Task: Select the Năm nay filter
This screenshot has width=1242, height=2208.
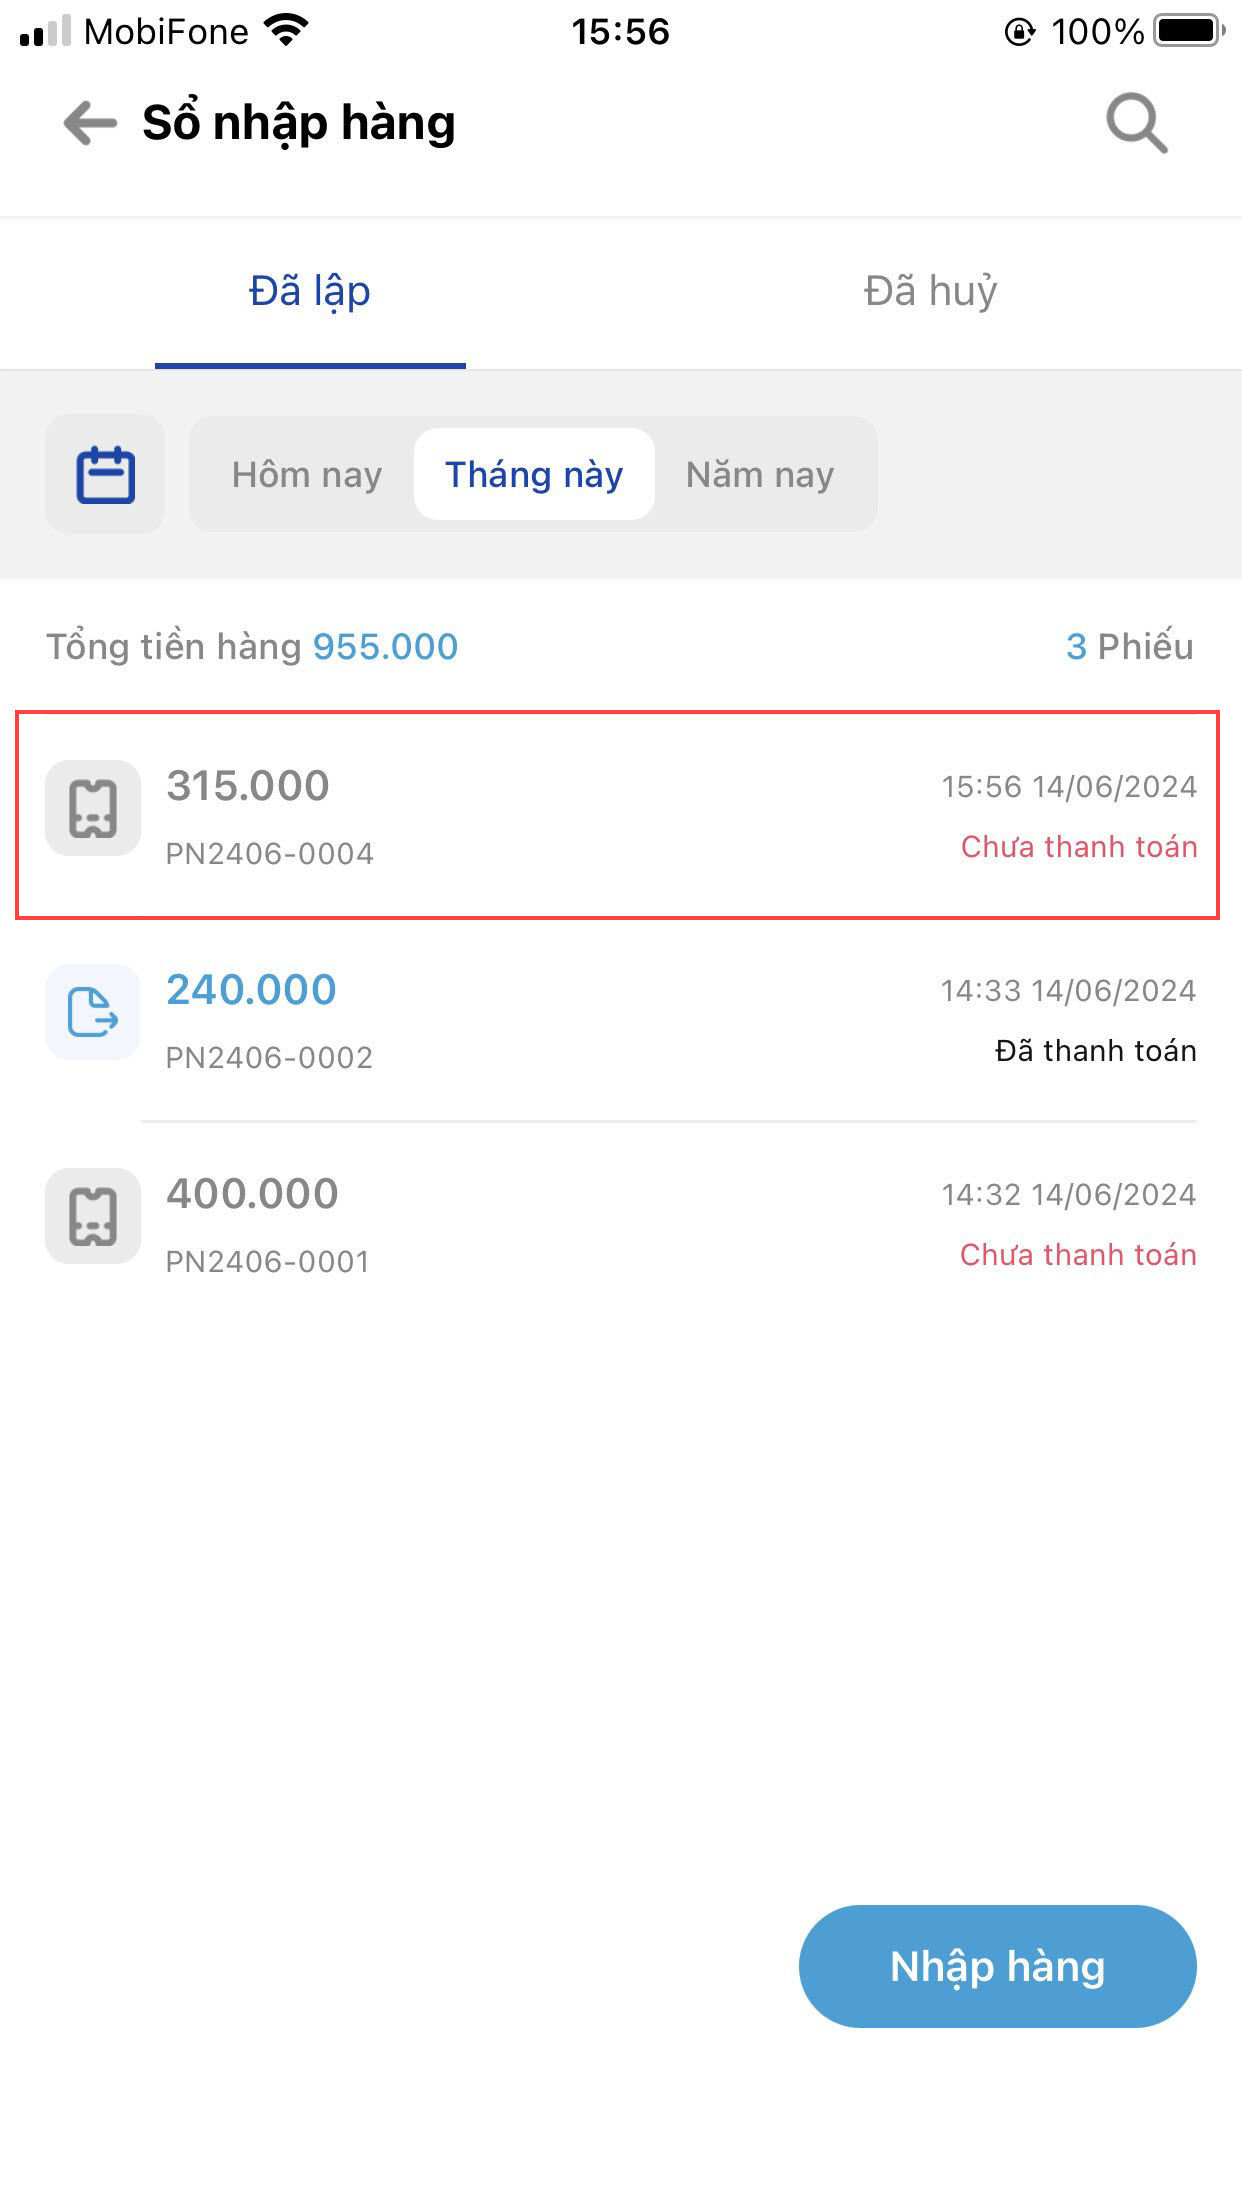Action: click(759, 474)
